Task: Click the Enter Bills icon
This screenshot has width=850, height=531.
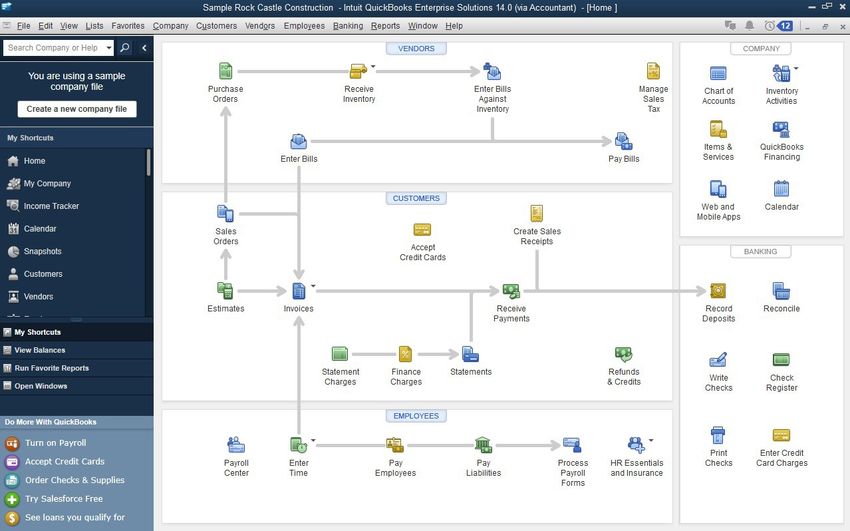Action: click(299, 141)
